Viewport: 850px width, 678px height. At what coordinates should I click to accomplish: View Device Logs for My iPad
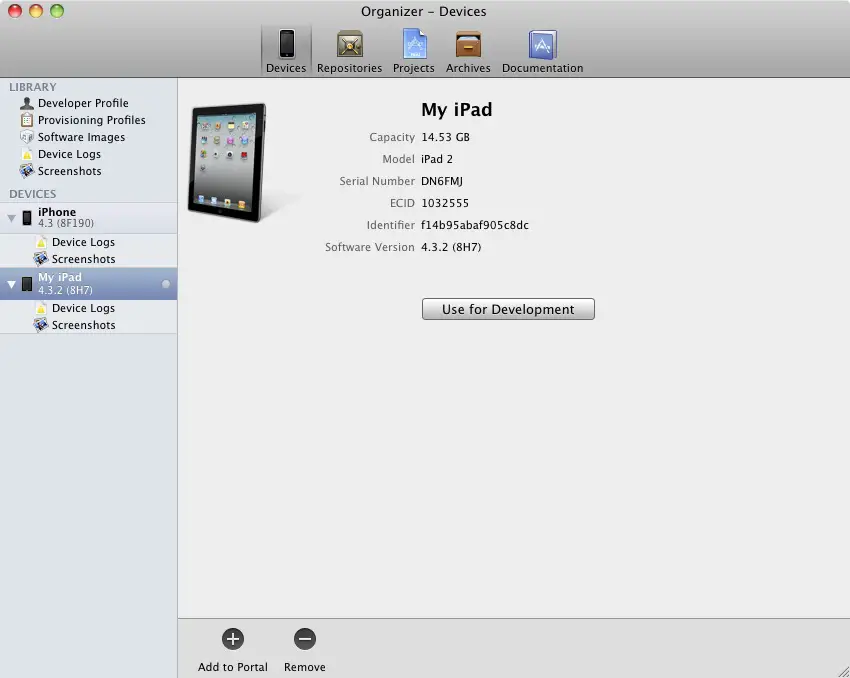point(83,308)
